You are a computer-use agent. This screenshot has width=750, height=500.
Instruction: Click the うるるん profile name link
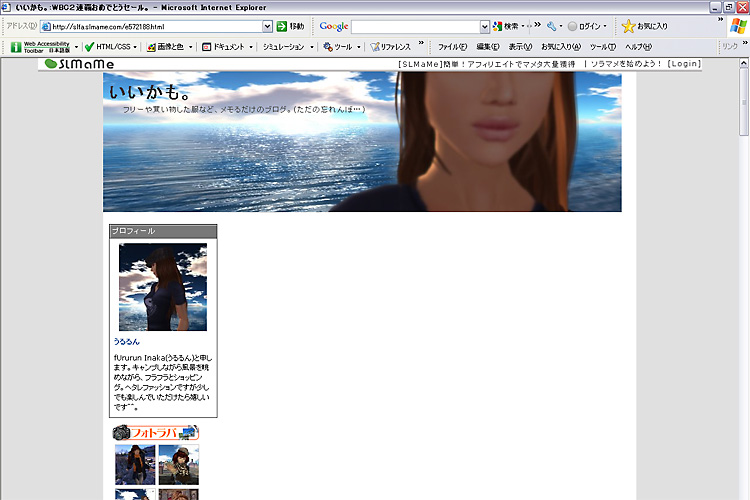click(x=126, y=342)
